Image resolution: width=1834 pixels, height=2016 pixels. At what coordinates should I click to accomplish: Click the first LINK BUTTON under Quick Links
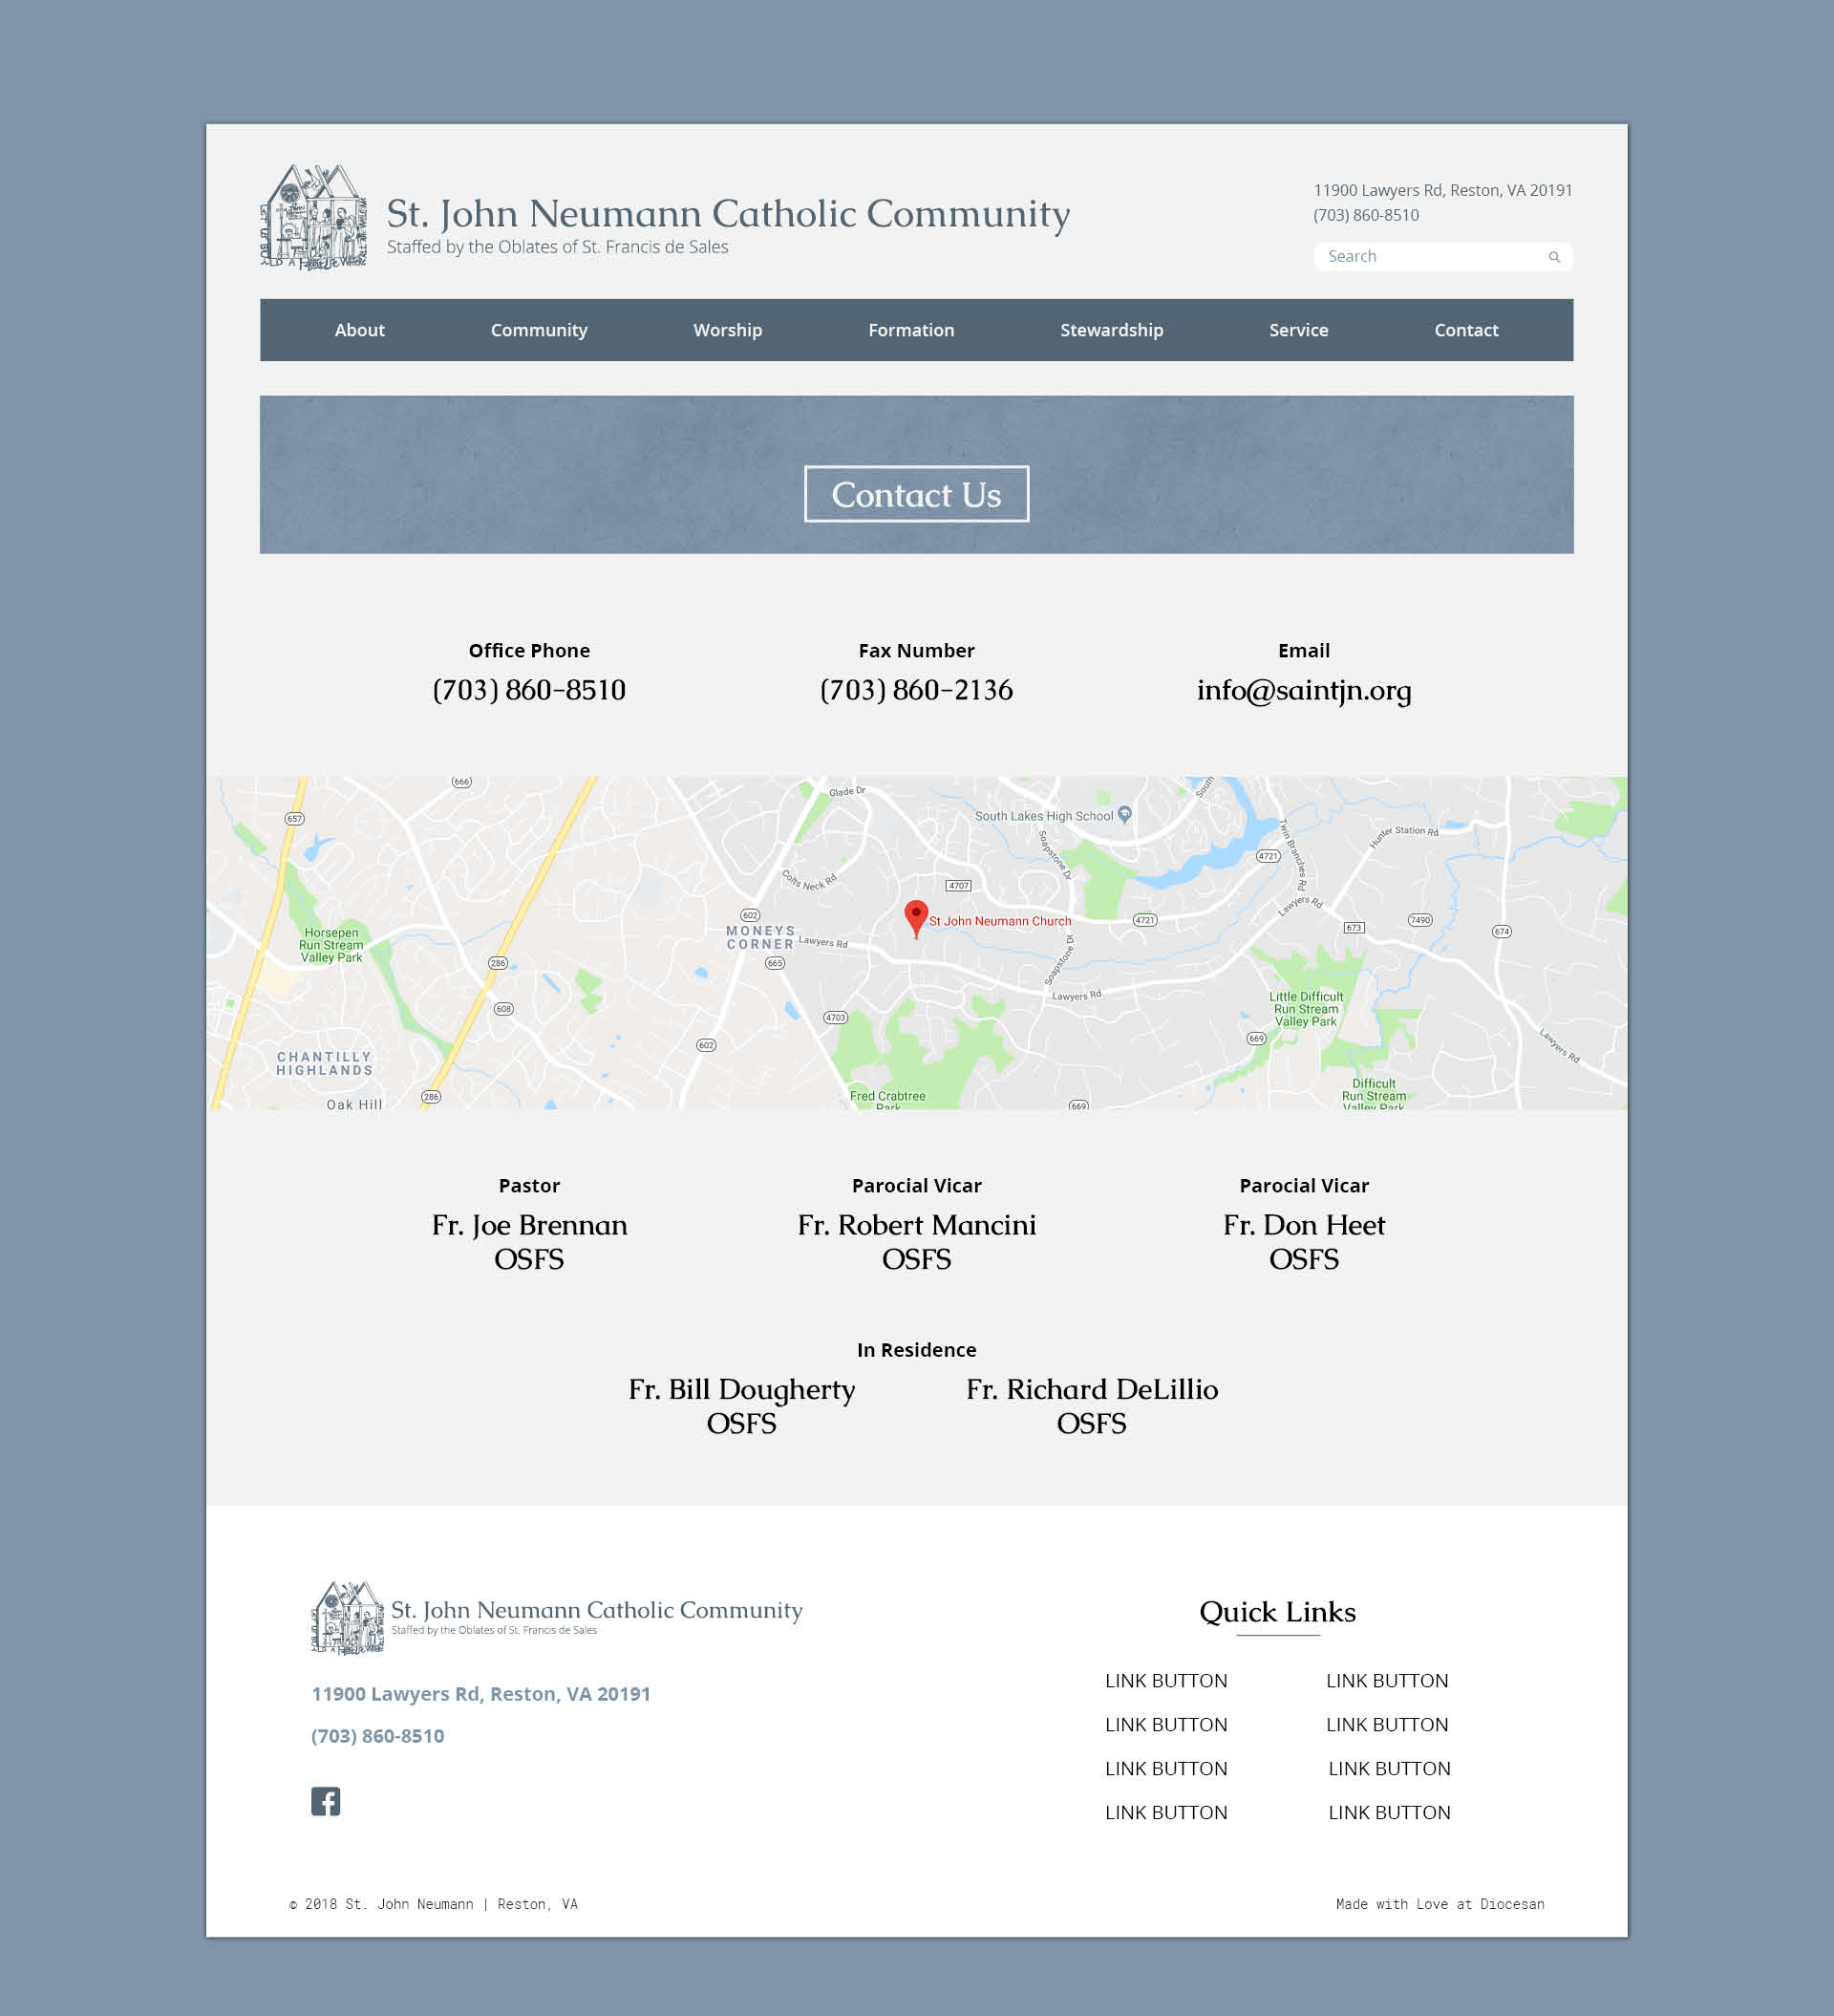1166,1681
